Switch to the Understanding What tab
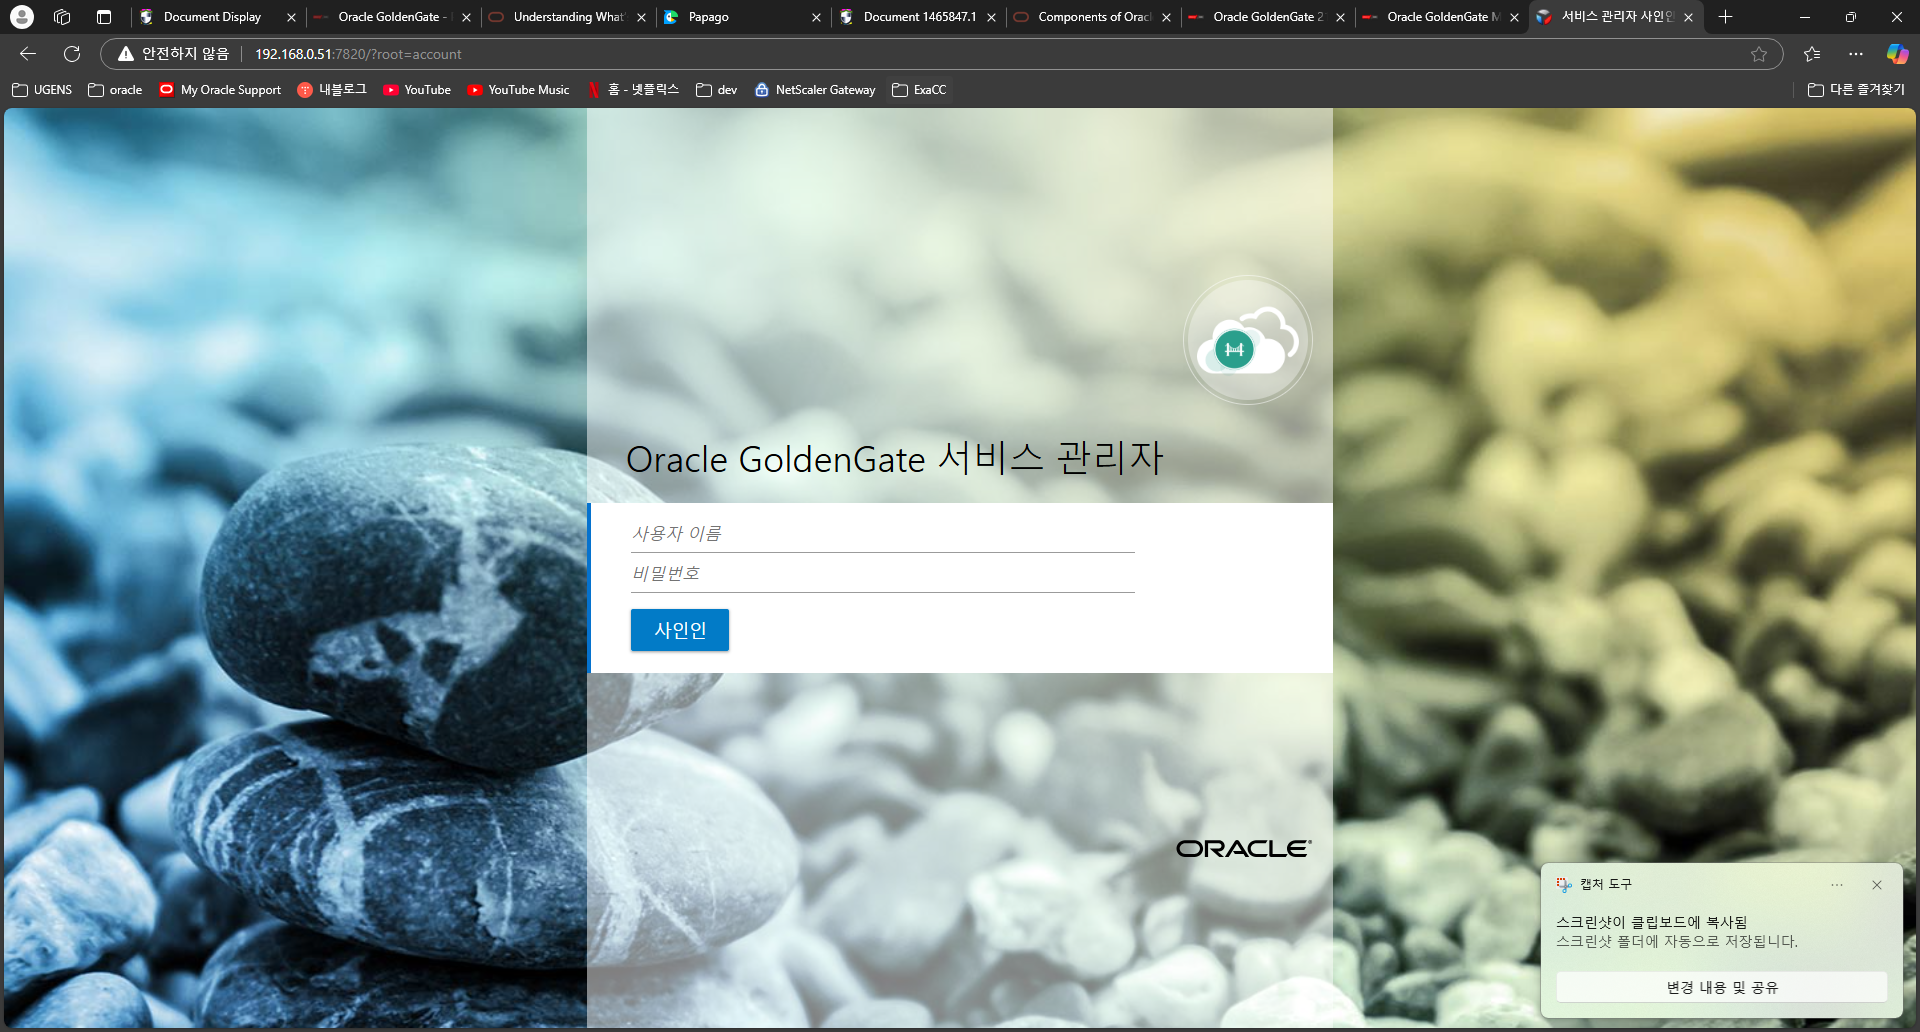 pos(568,17)
